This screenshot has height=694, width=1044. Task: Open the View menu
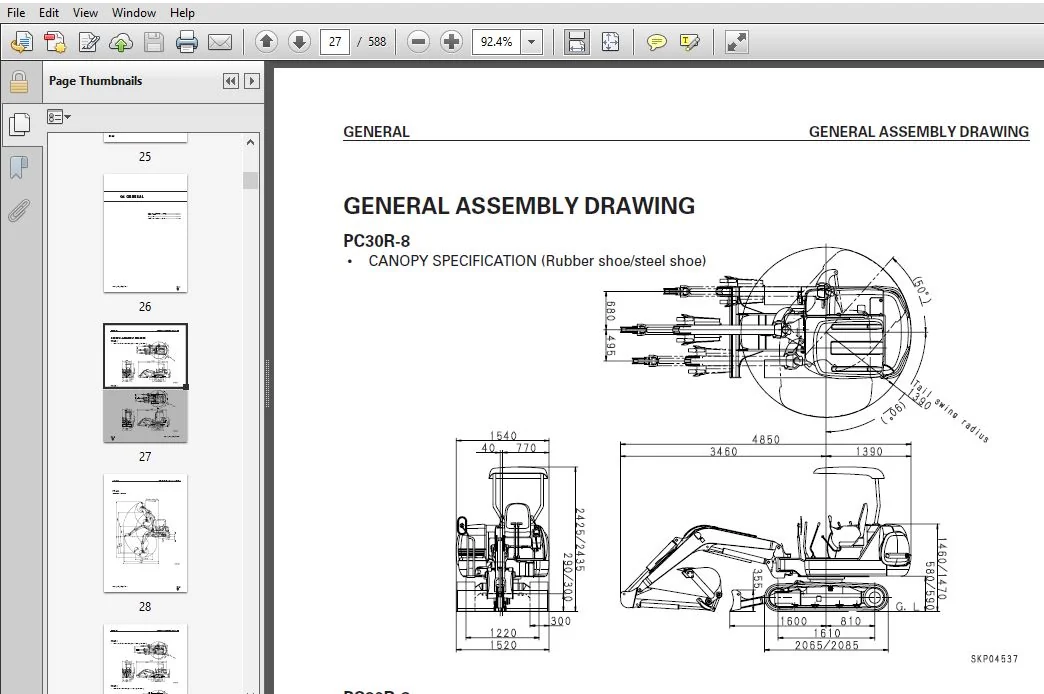[x=85, y=13]
